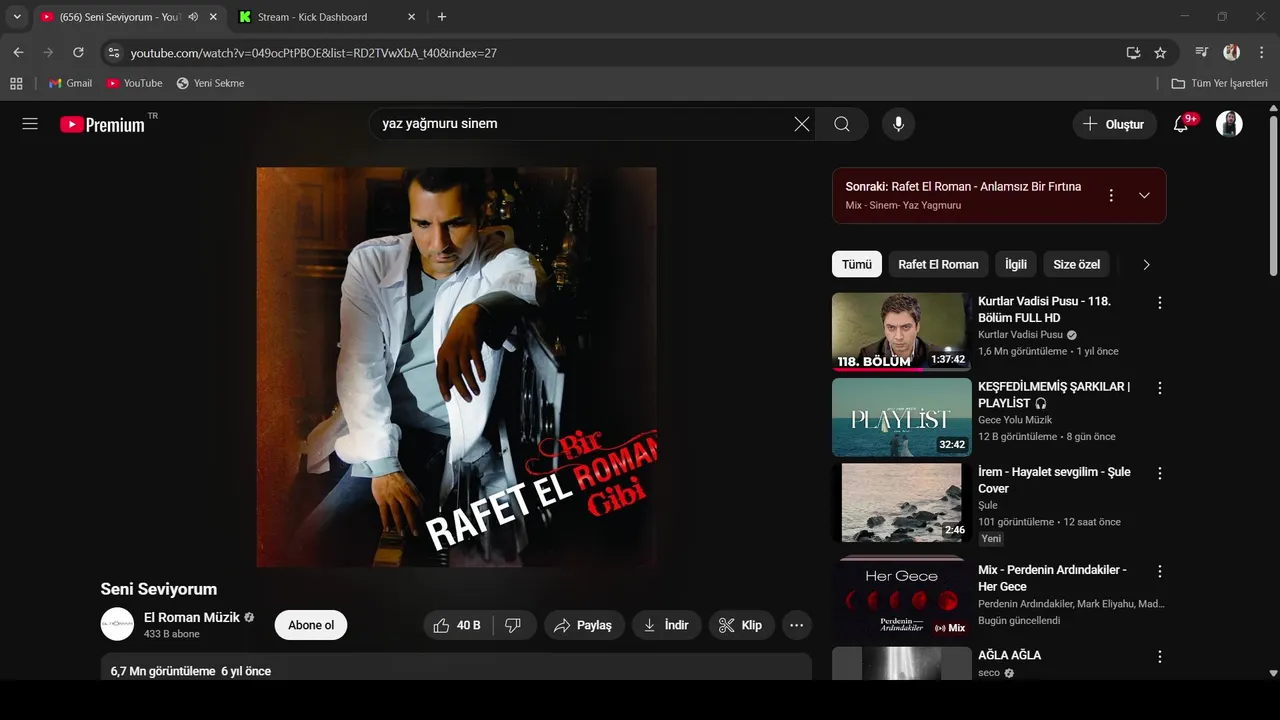Open browser media control icon
The height and width of the screenshot is (720, 1280).
pyautogui.click(x=1202, y=52)
